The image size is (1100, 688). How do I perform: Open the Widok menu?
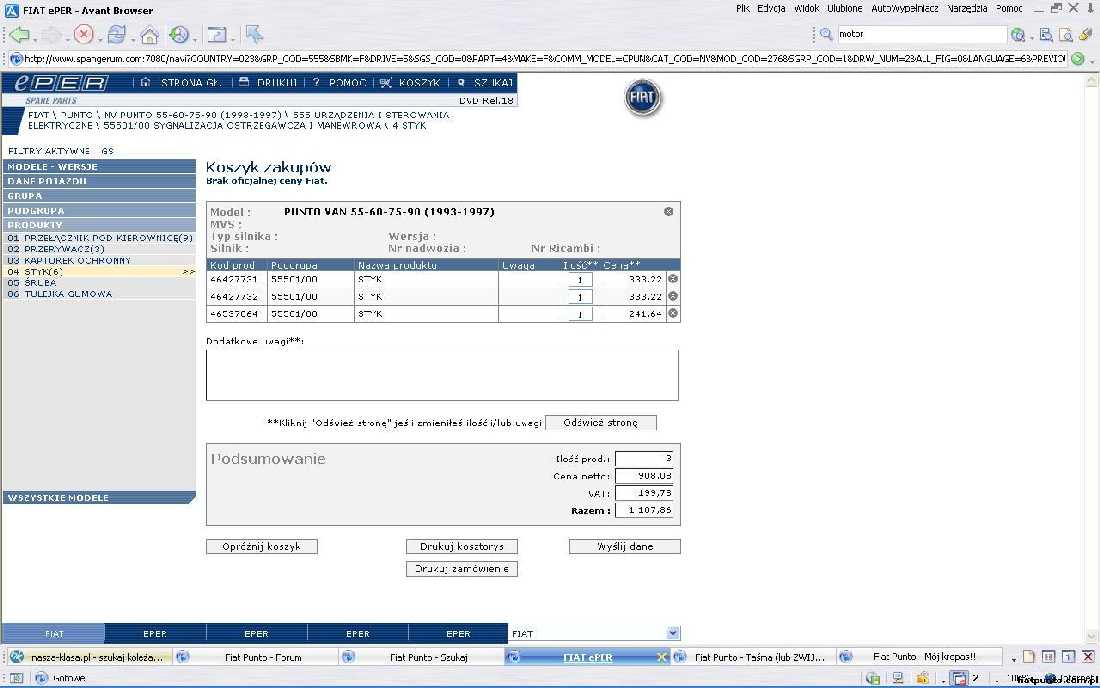pos(807,8)
